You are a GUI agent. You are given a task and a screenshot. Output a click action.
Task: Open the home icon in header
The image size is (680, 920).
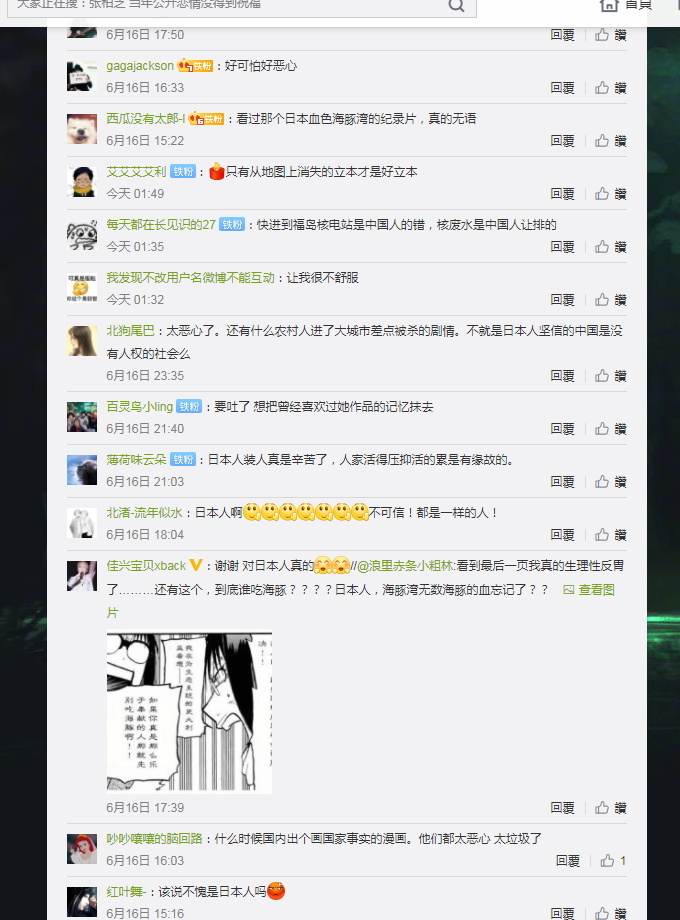click(609, 5)
